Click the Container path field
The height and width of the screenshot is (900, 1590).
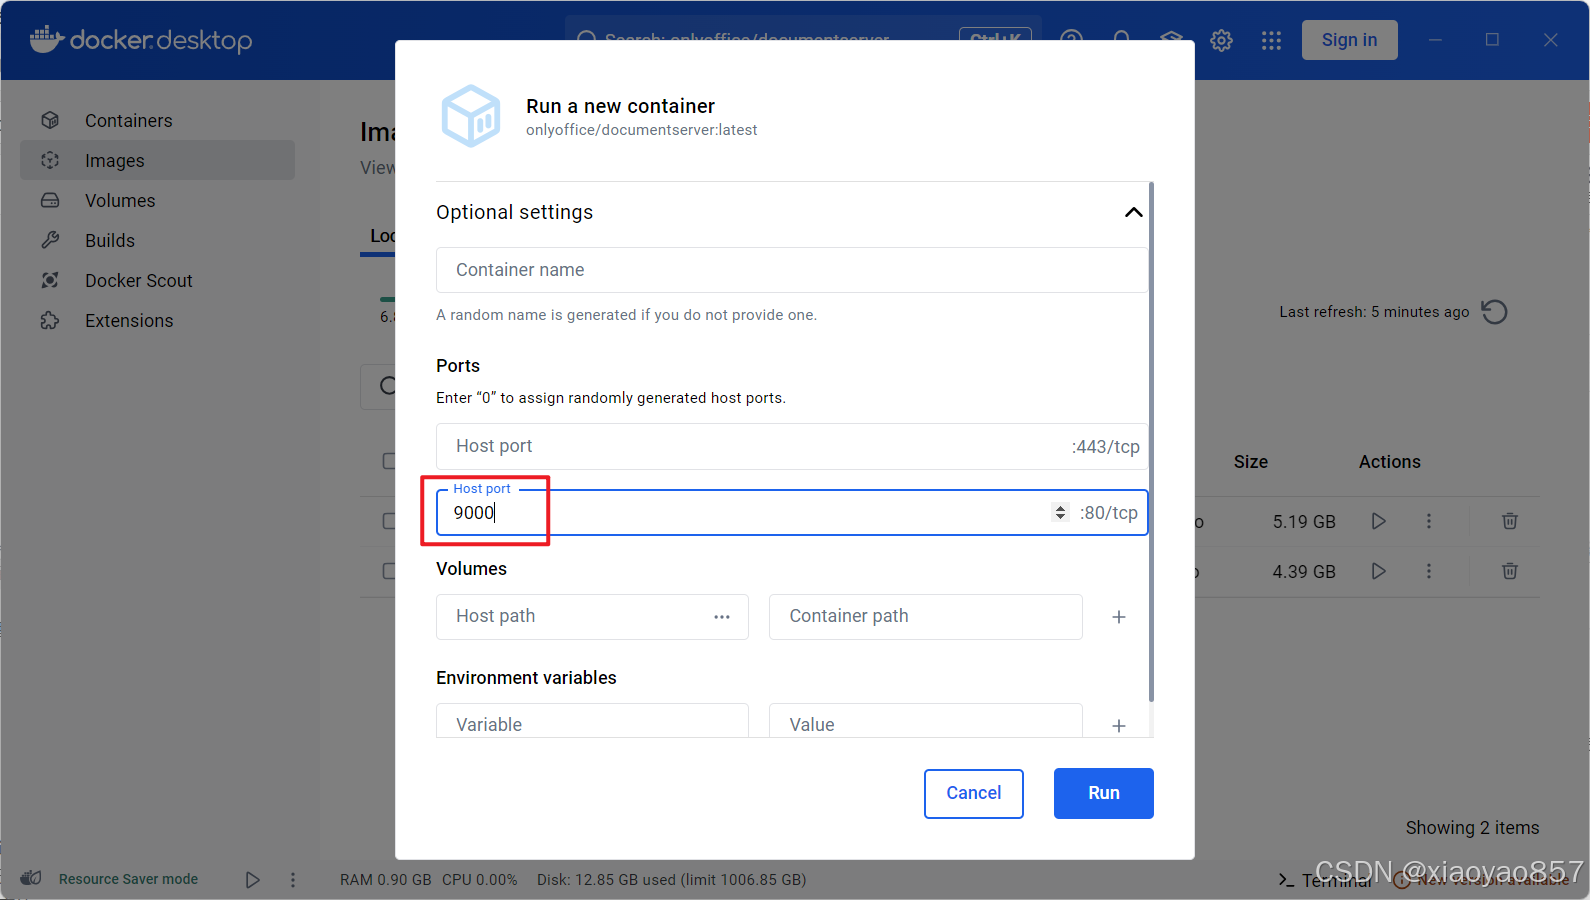tap(925, 616)
